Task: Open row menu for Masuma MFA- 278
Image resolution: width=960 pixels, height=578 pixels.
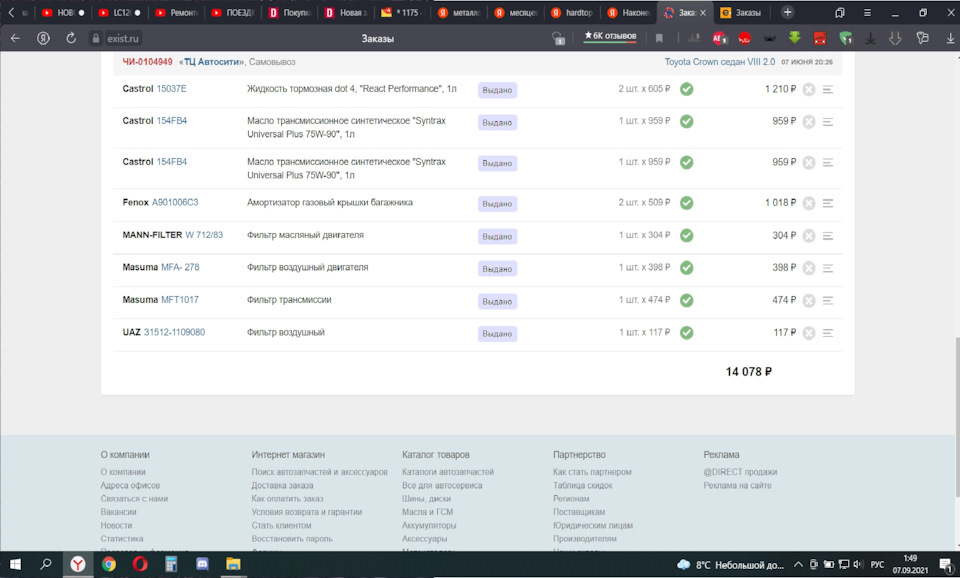Action: coord(828,268)
